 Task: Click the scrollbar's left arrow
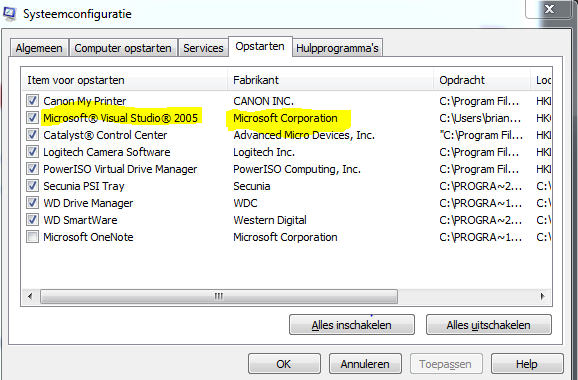click(30, 296)
